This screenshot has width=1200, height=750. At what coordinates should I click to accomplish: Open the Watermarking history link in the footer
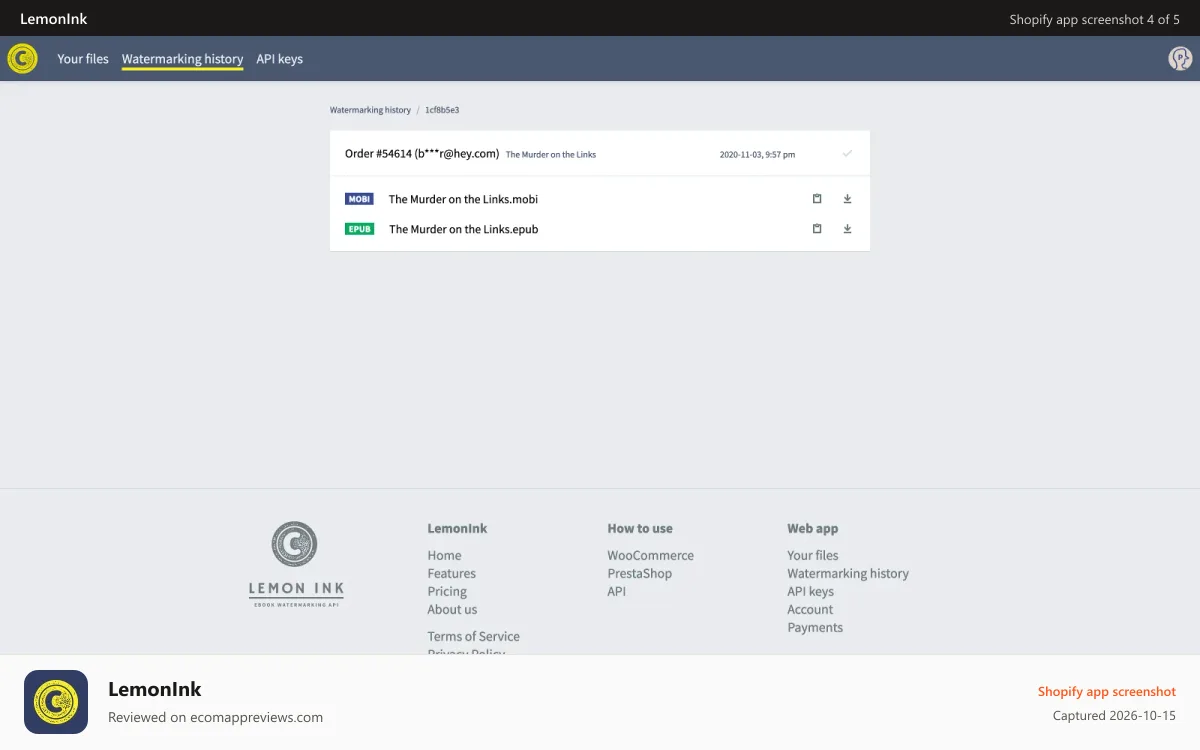point(848,573)
